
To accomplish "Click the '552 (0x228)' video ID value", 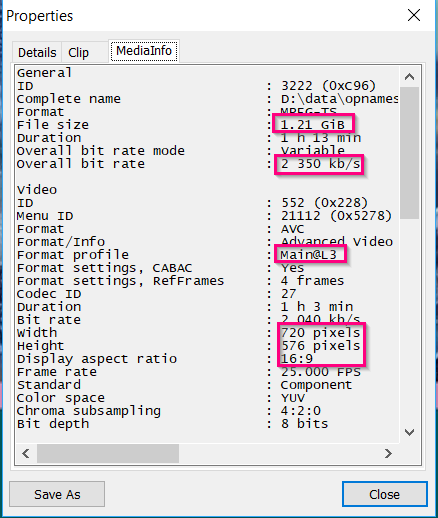I will (x=324, y=203).
